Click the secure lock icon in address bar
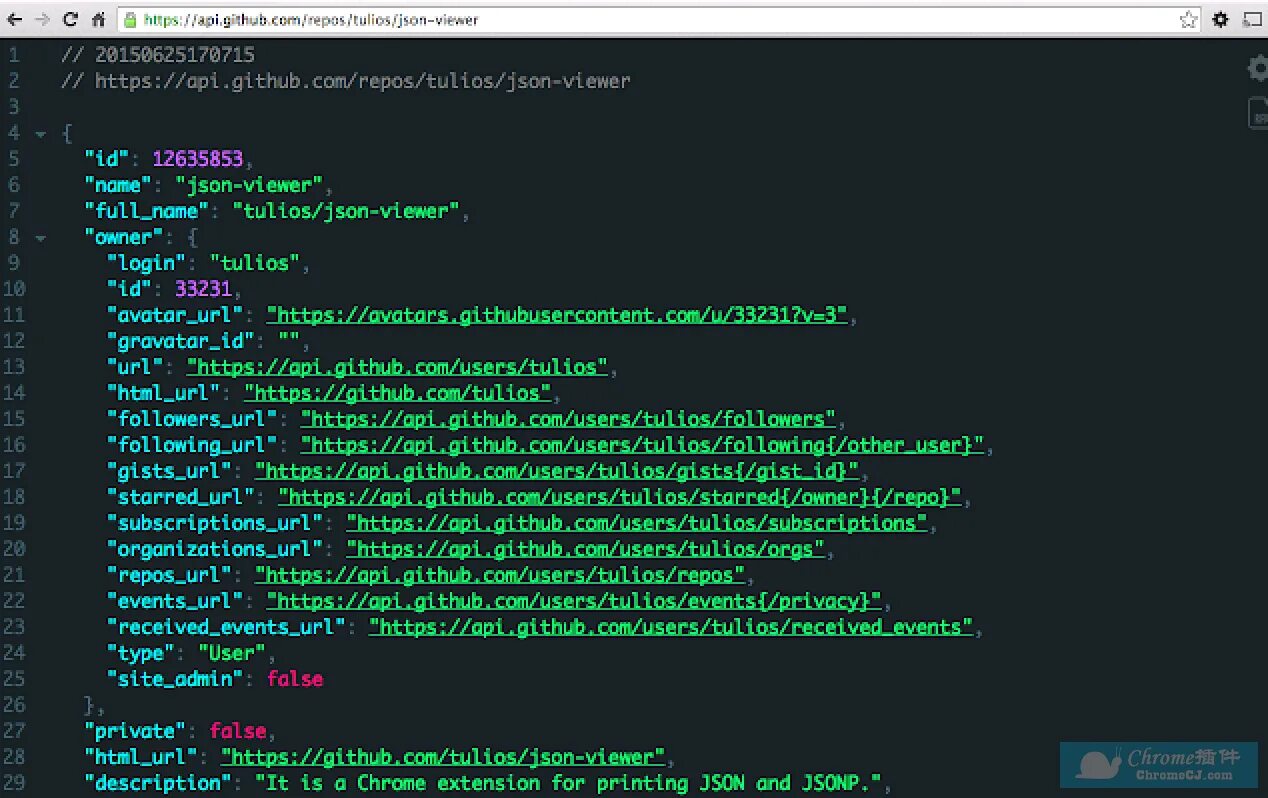 coord(130,19)
